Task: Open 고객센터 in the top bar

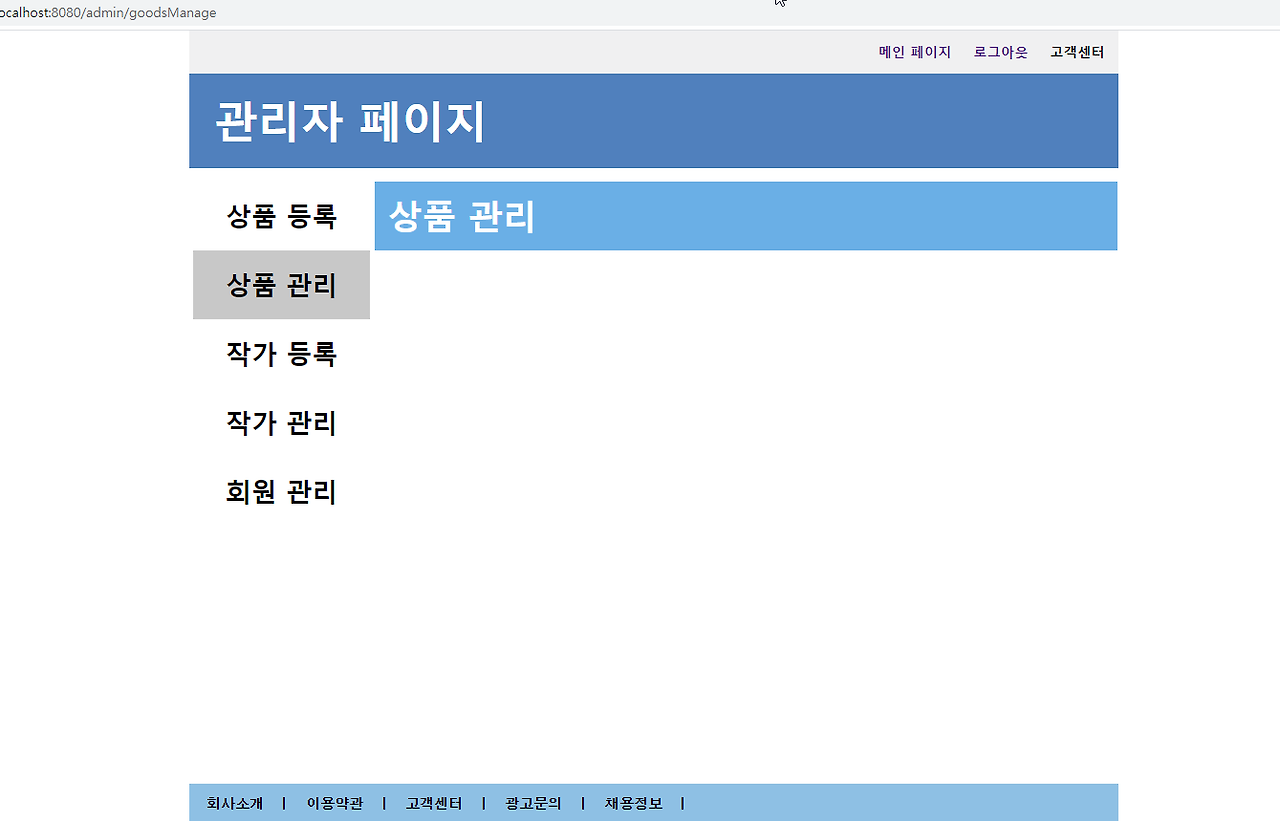Action: click(1077, 52)
